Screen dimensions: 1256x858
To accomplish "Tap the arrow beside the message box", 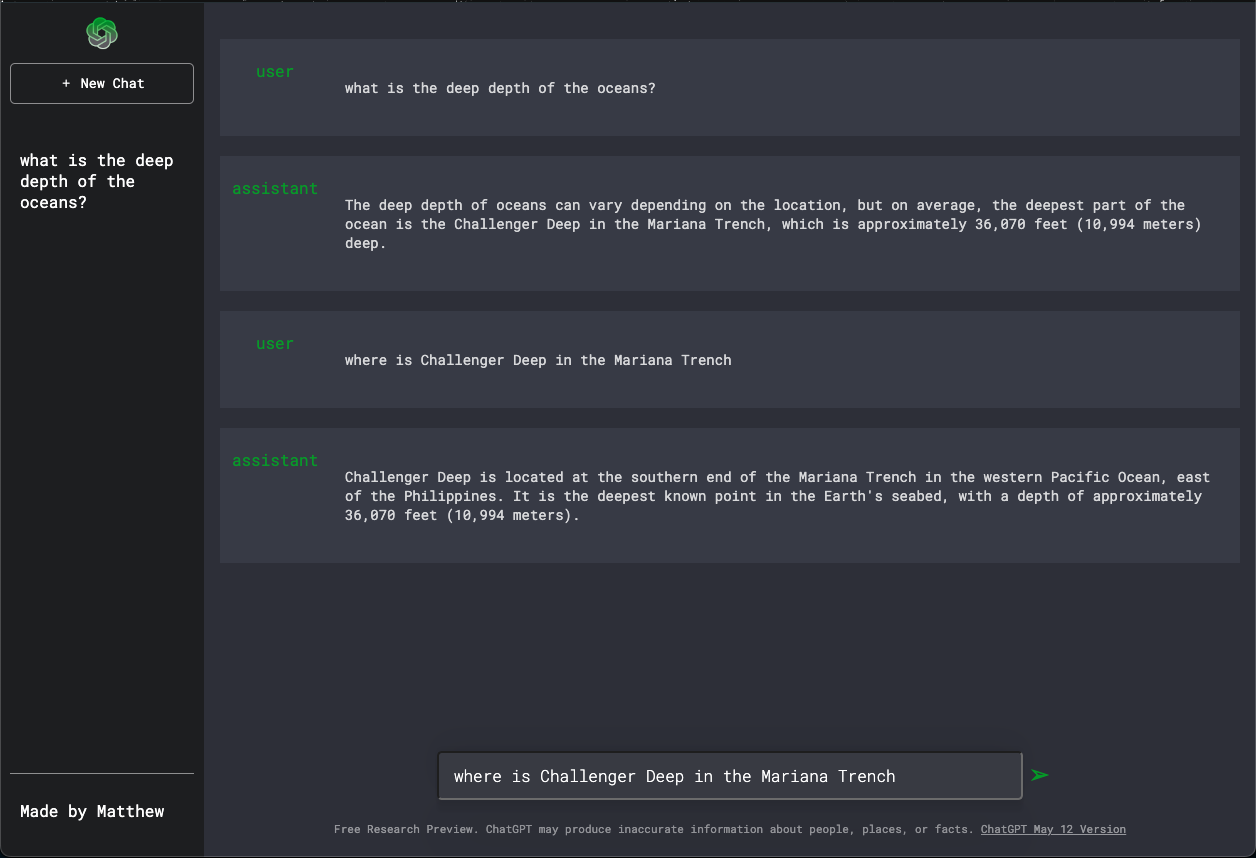I will click(1039, 775).
